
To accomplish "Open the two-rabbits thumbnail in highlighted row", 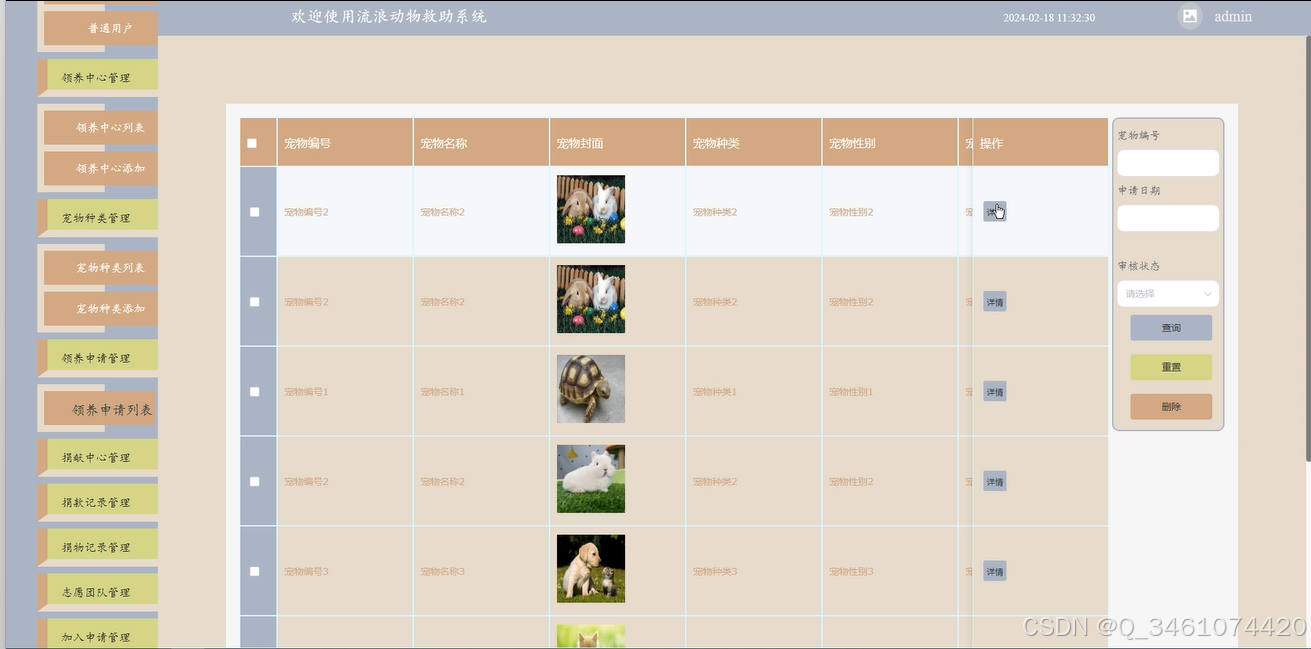I will point(591,209).
